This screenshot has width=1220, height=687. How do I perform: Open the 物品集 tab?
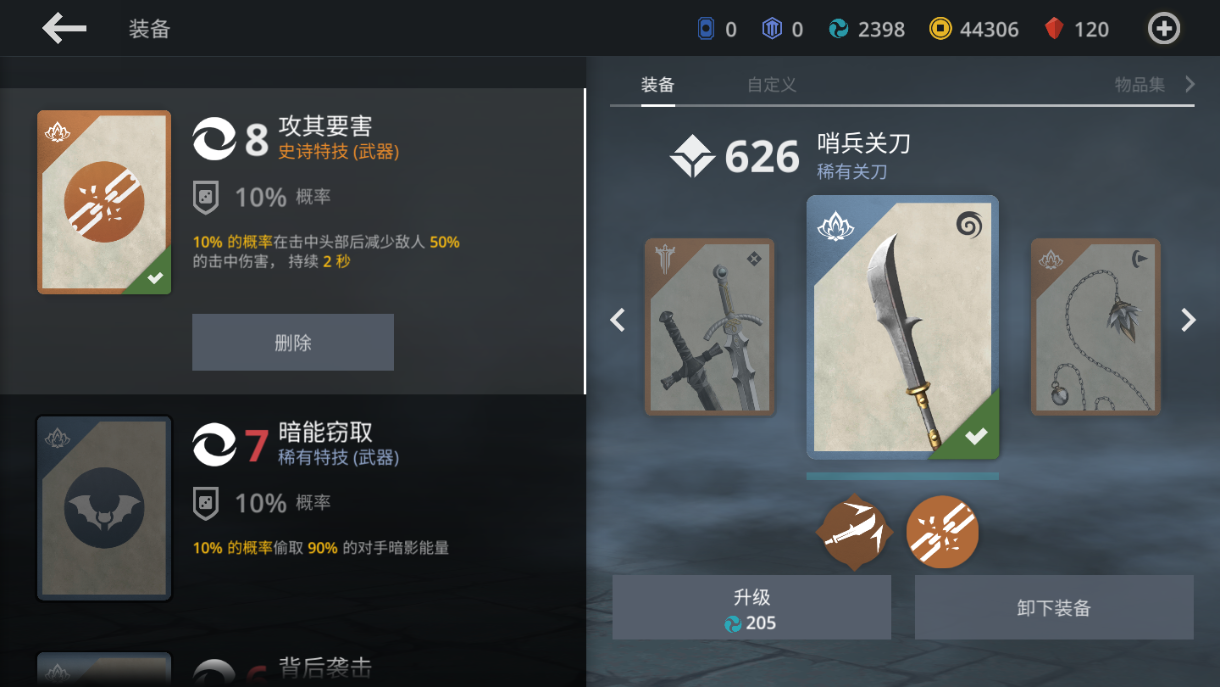pos(1140,85)
